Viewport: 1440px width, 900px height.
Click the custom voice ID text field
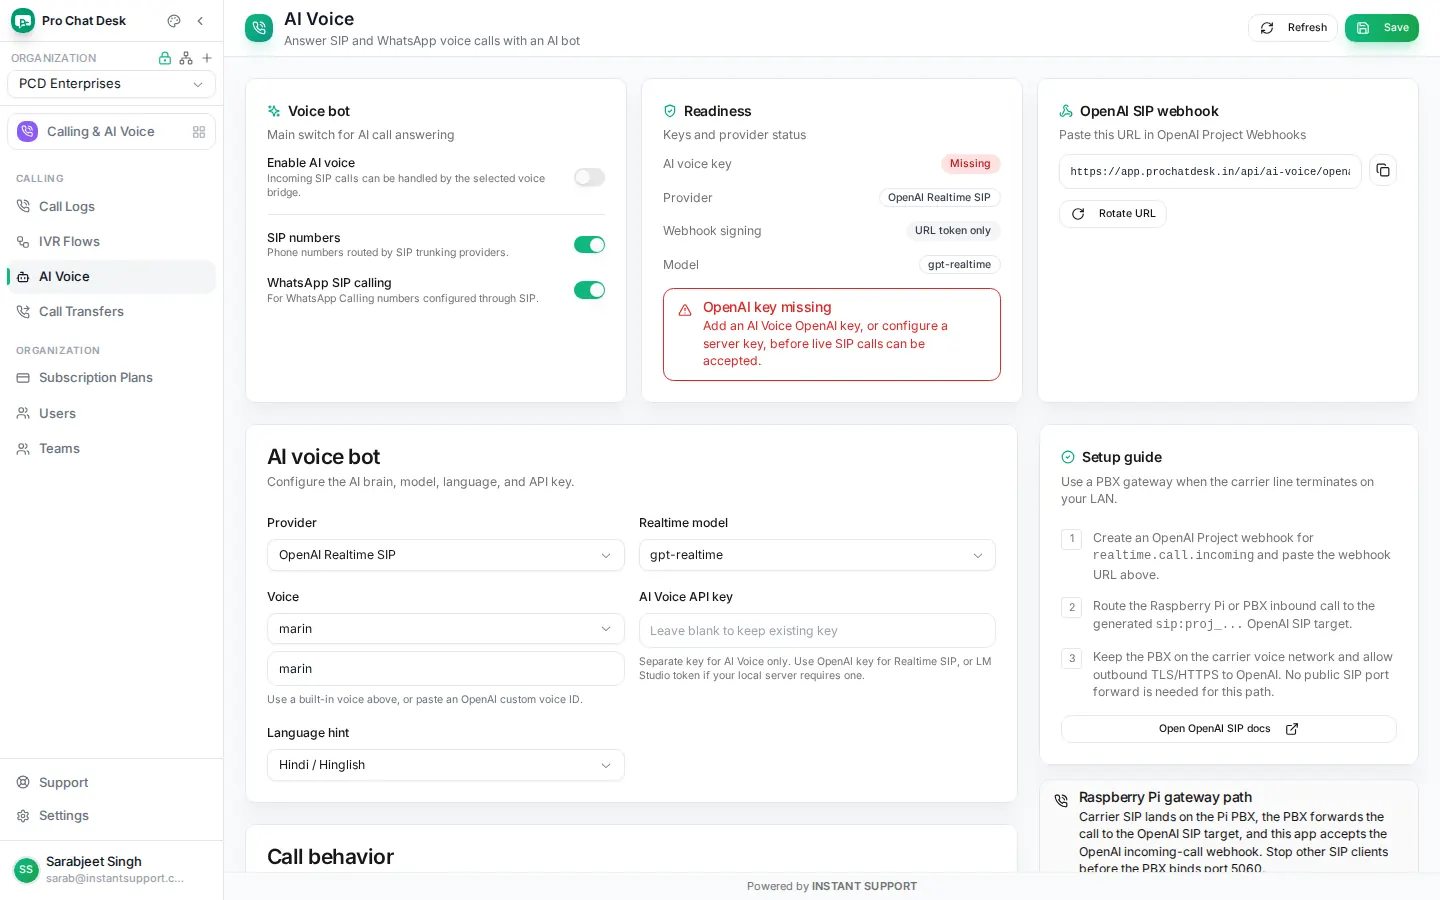click(445, 669)
